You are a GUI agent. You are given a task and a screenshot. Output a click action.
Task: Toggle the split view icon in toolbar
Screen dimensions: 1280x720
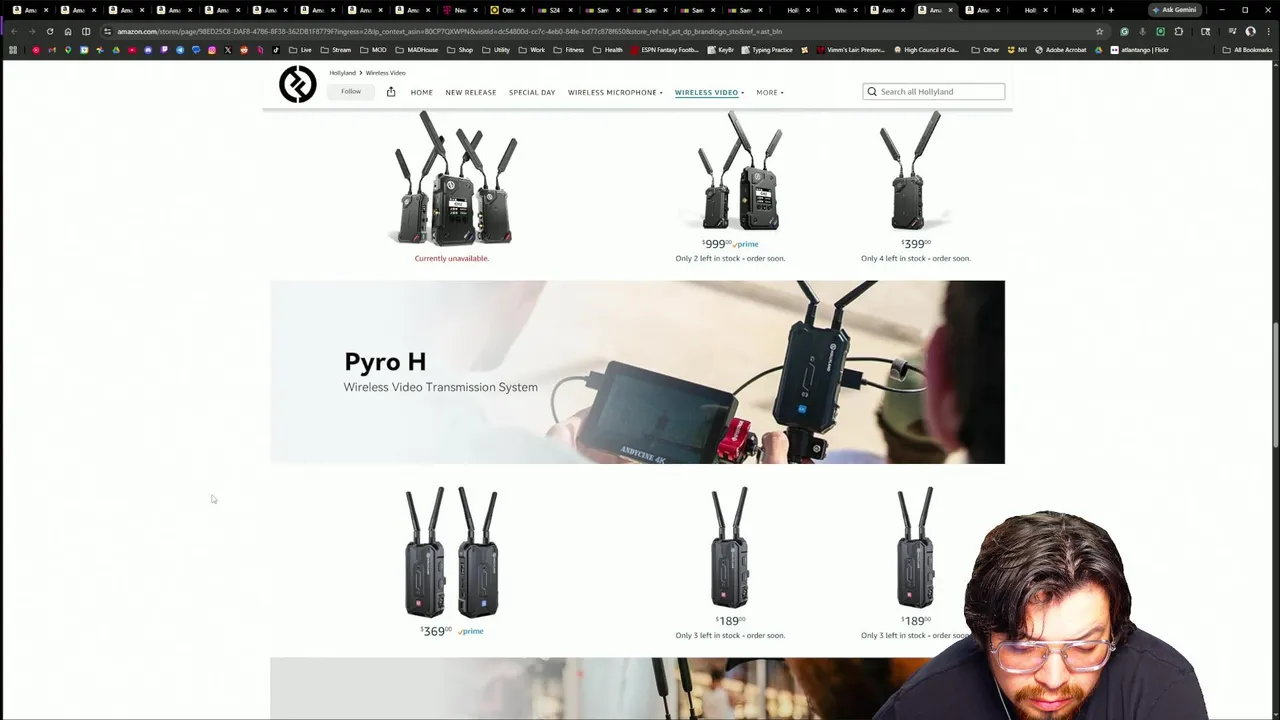(x=86, y=31)
